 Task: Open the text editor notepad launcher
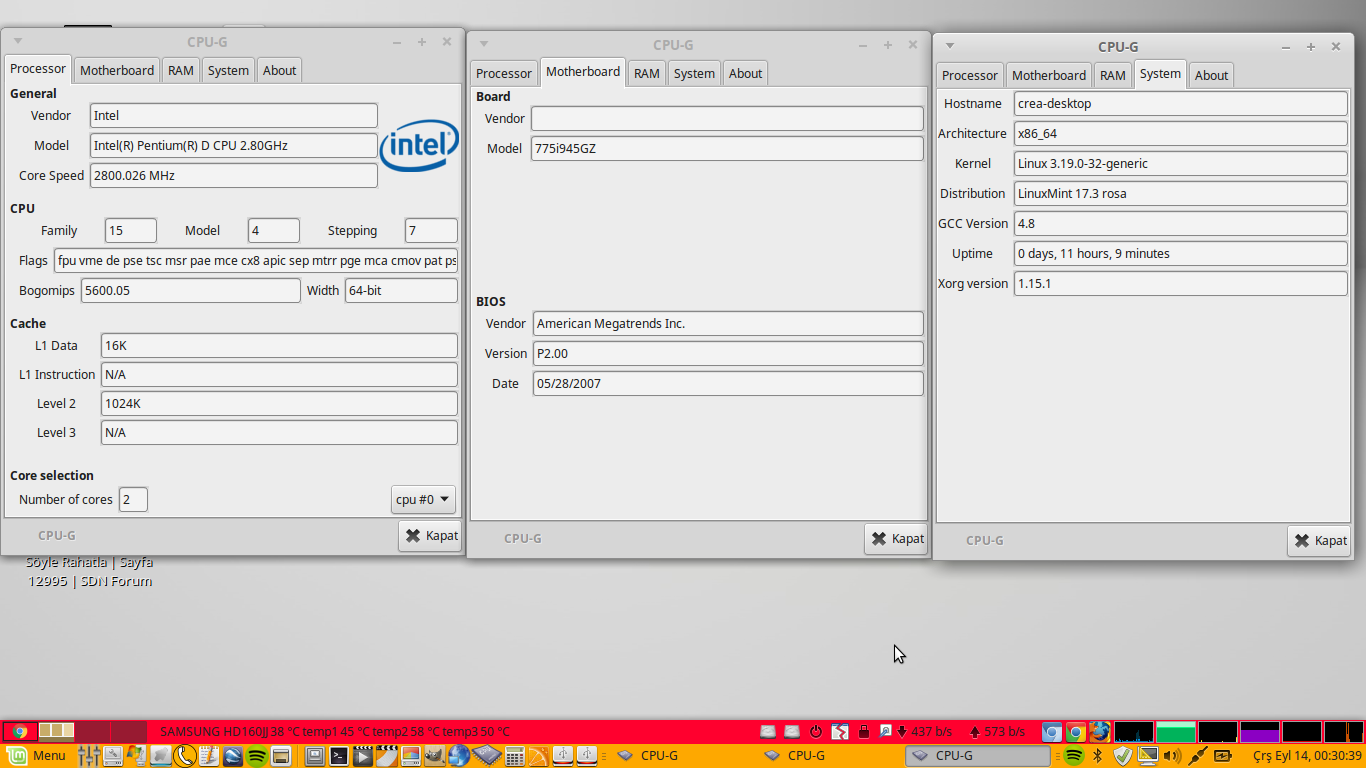(209, 756)
